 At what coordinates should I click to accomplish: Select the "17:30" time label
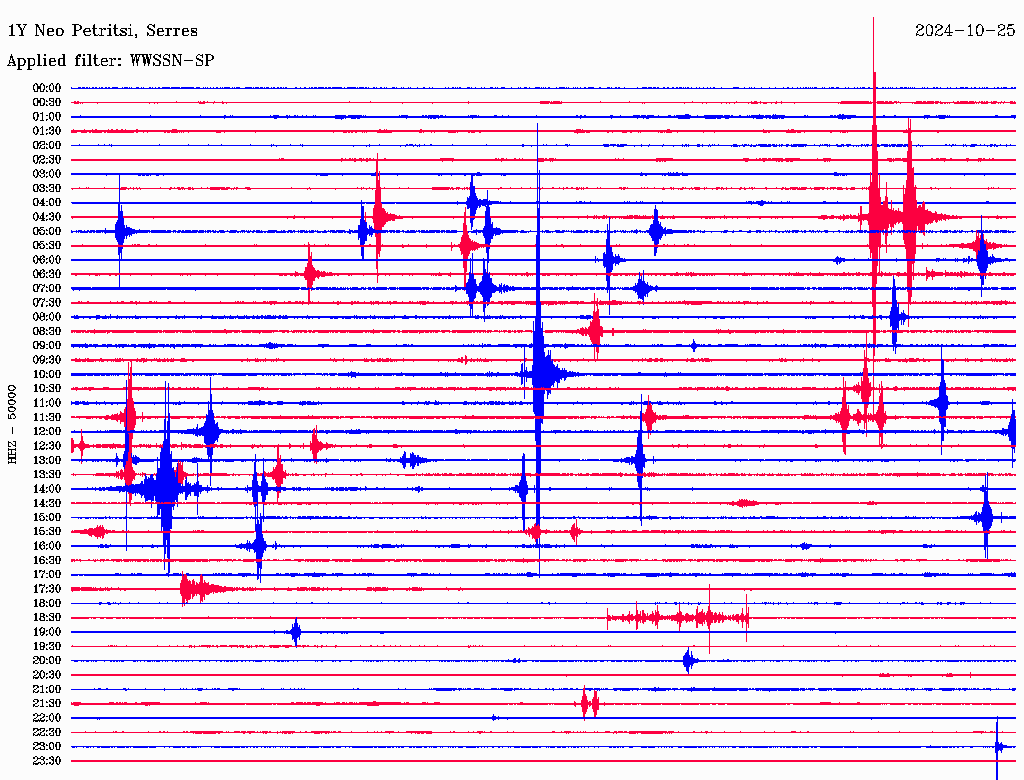(46, 589)
